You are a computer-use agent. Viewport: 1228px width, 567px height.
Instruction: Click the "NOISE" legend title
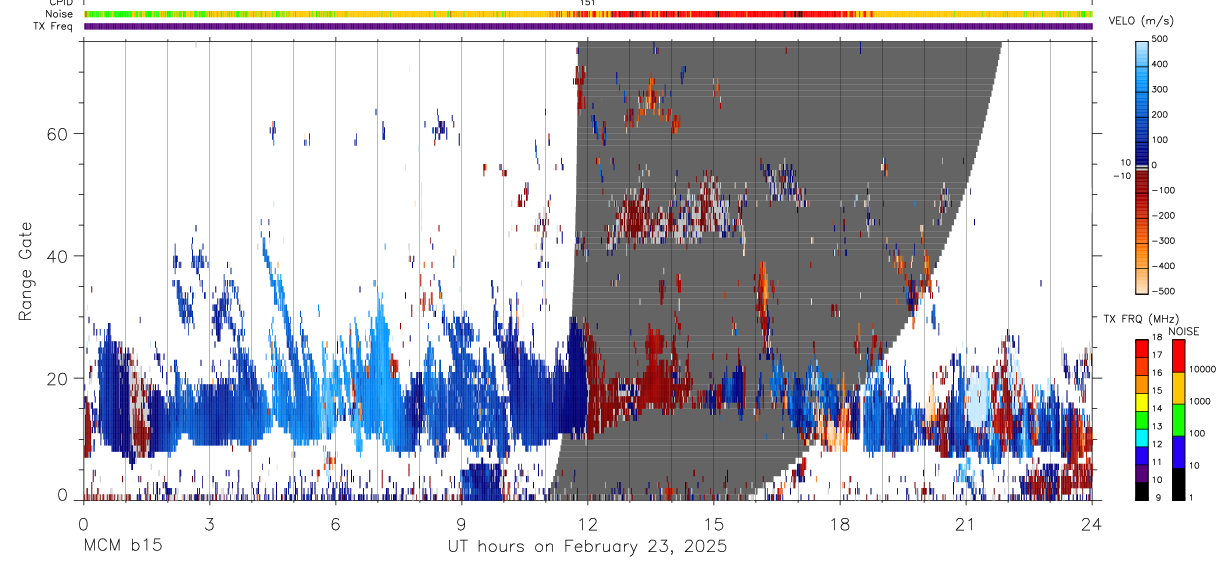(x=1184, y=332)
